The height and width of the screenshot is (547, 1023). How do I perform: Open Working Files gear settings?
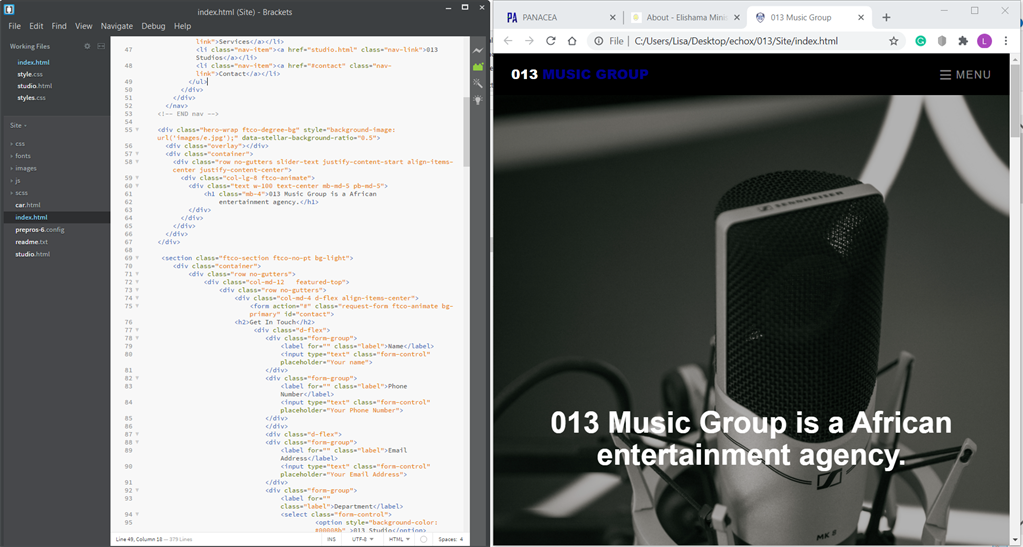click(x=87, y=46)
